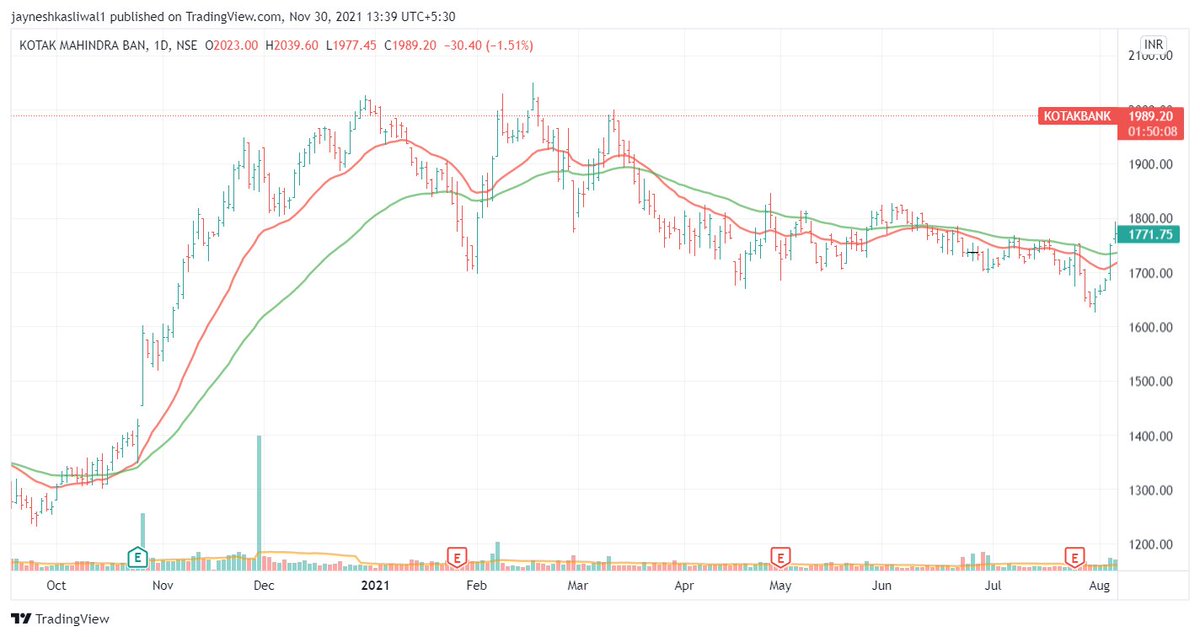Click the high price H2039.60

coord(292,46)
